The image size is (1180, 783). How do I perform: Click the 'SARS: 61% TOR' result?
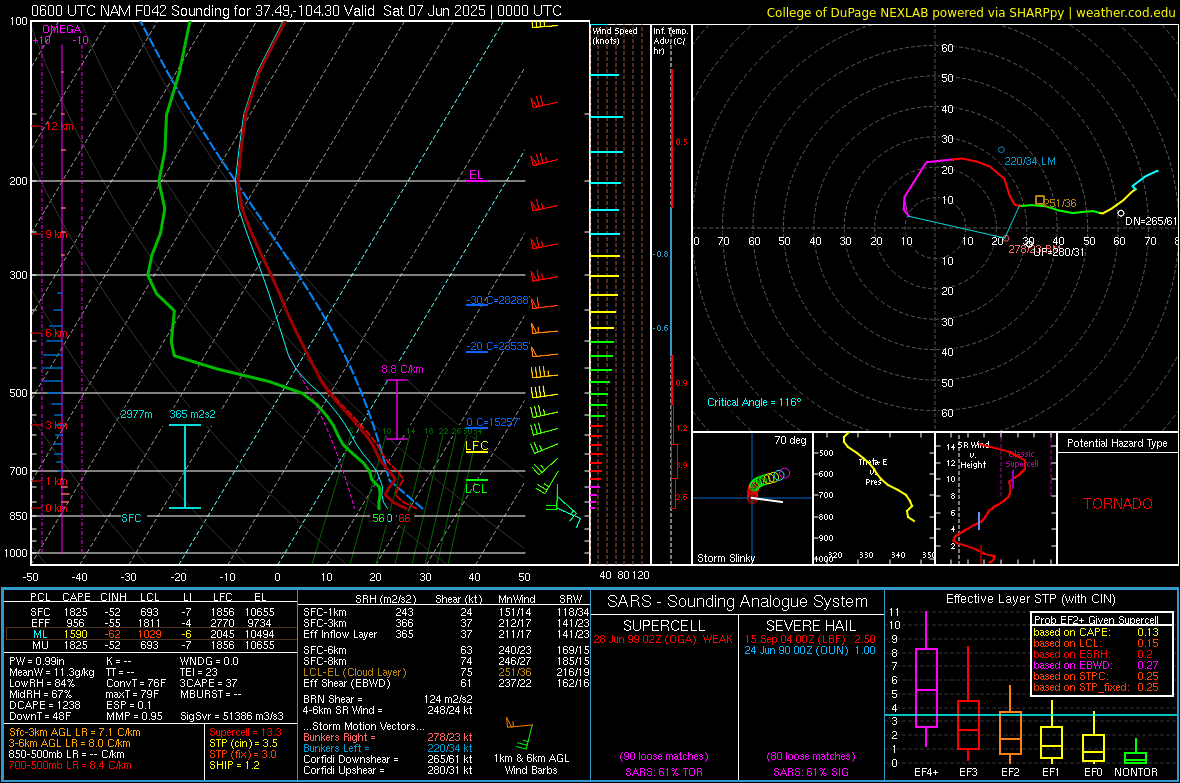(x=663, y=772)
